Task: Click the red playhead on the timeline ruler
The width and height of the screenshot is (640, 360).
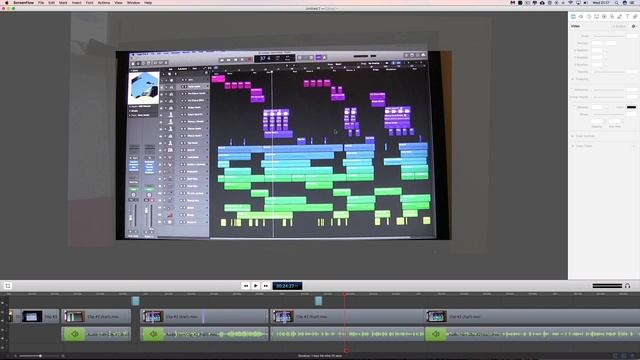Action: click(345, 294)
